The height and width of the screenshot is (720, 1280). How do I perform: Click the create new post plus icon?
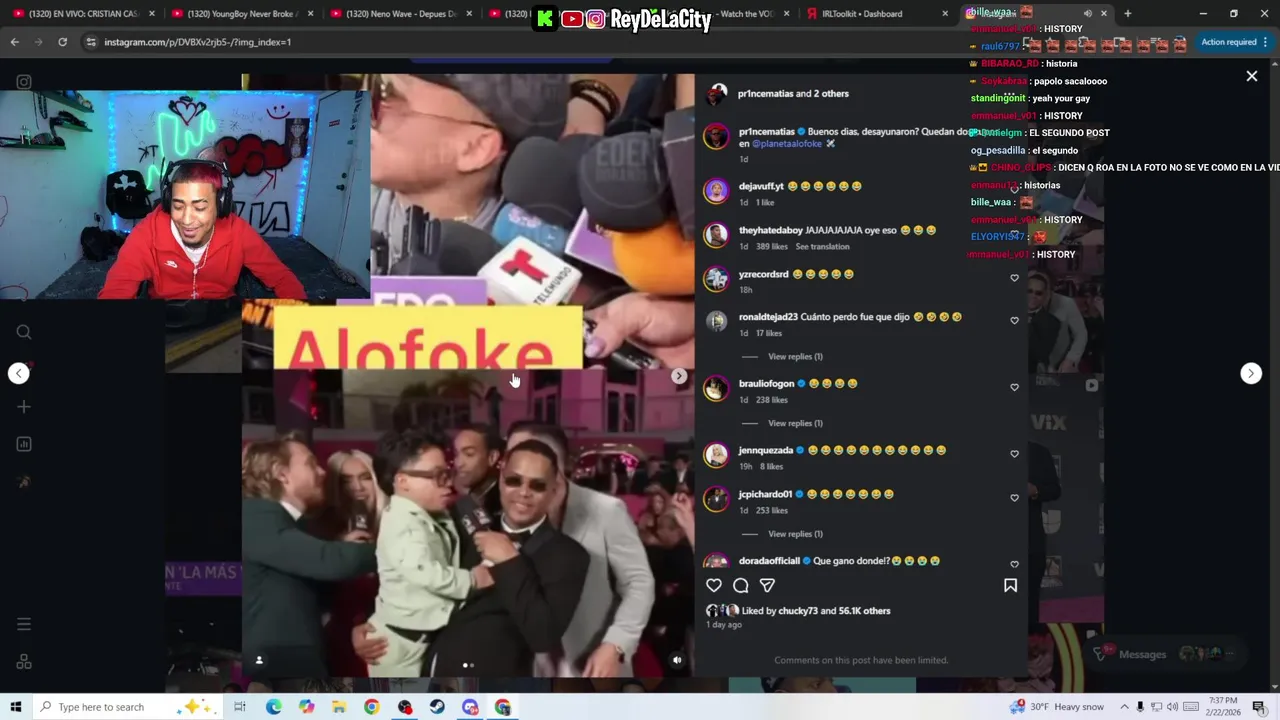click(24, 407)
